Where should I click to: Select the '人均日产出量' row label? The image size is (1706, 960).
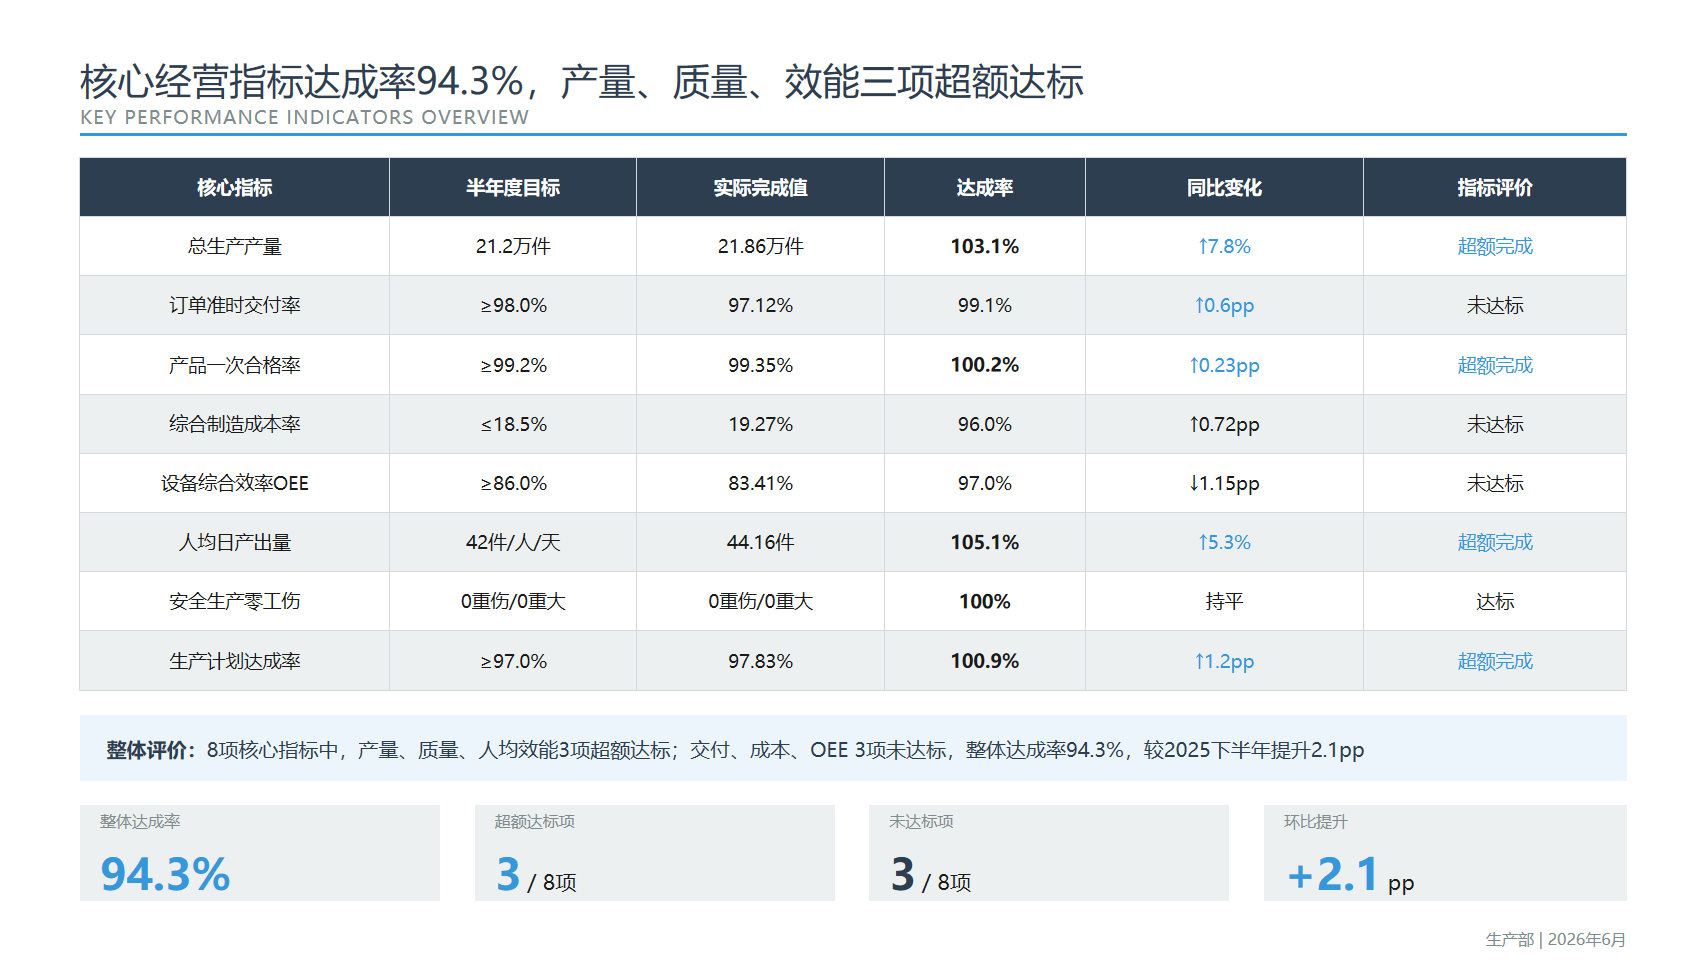pyautogui.click(x=235, y=542)
